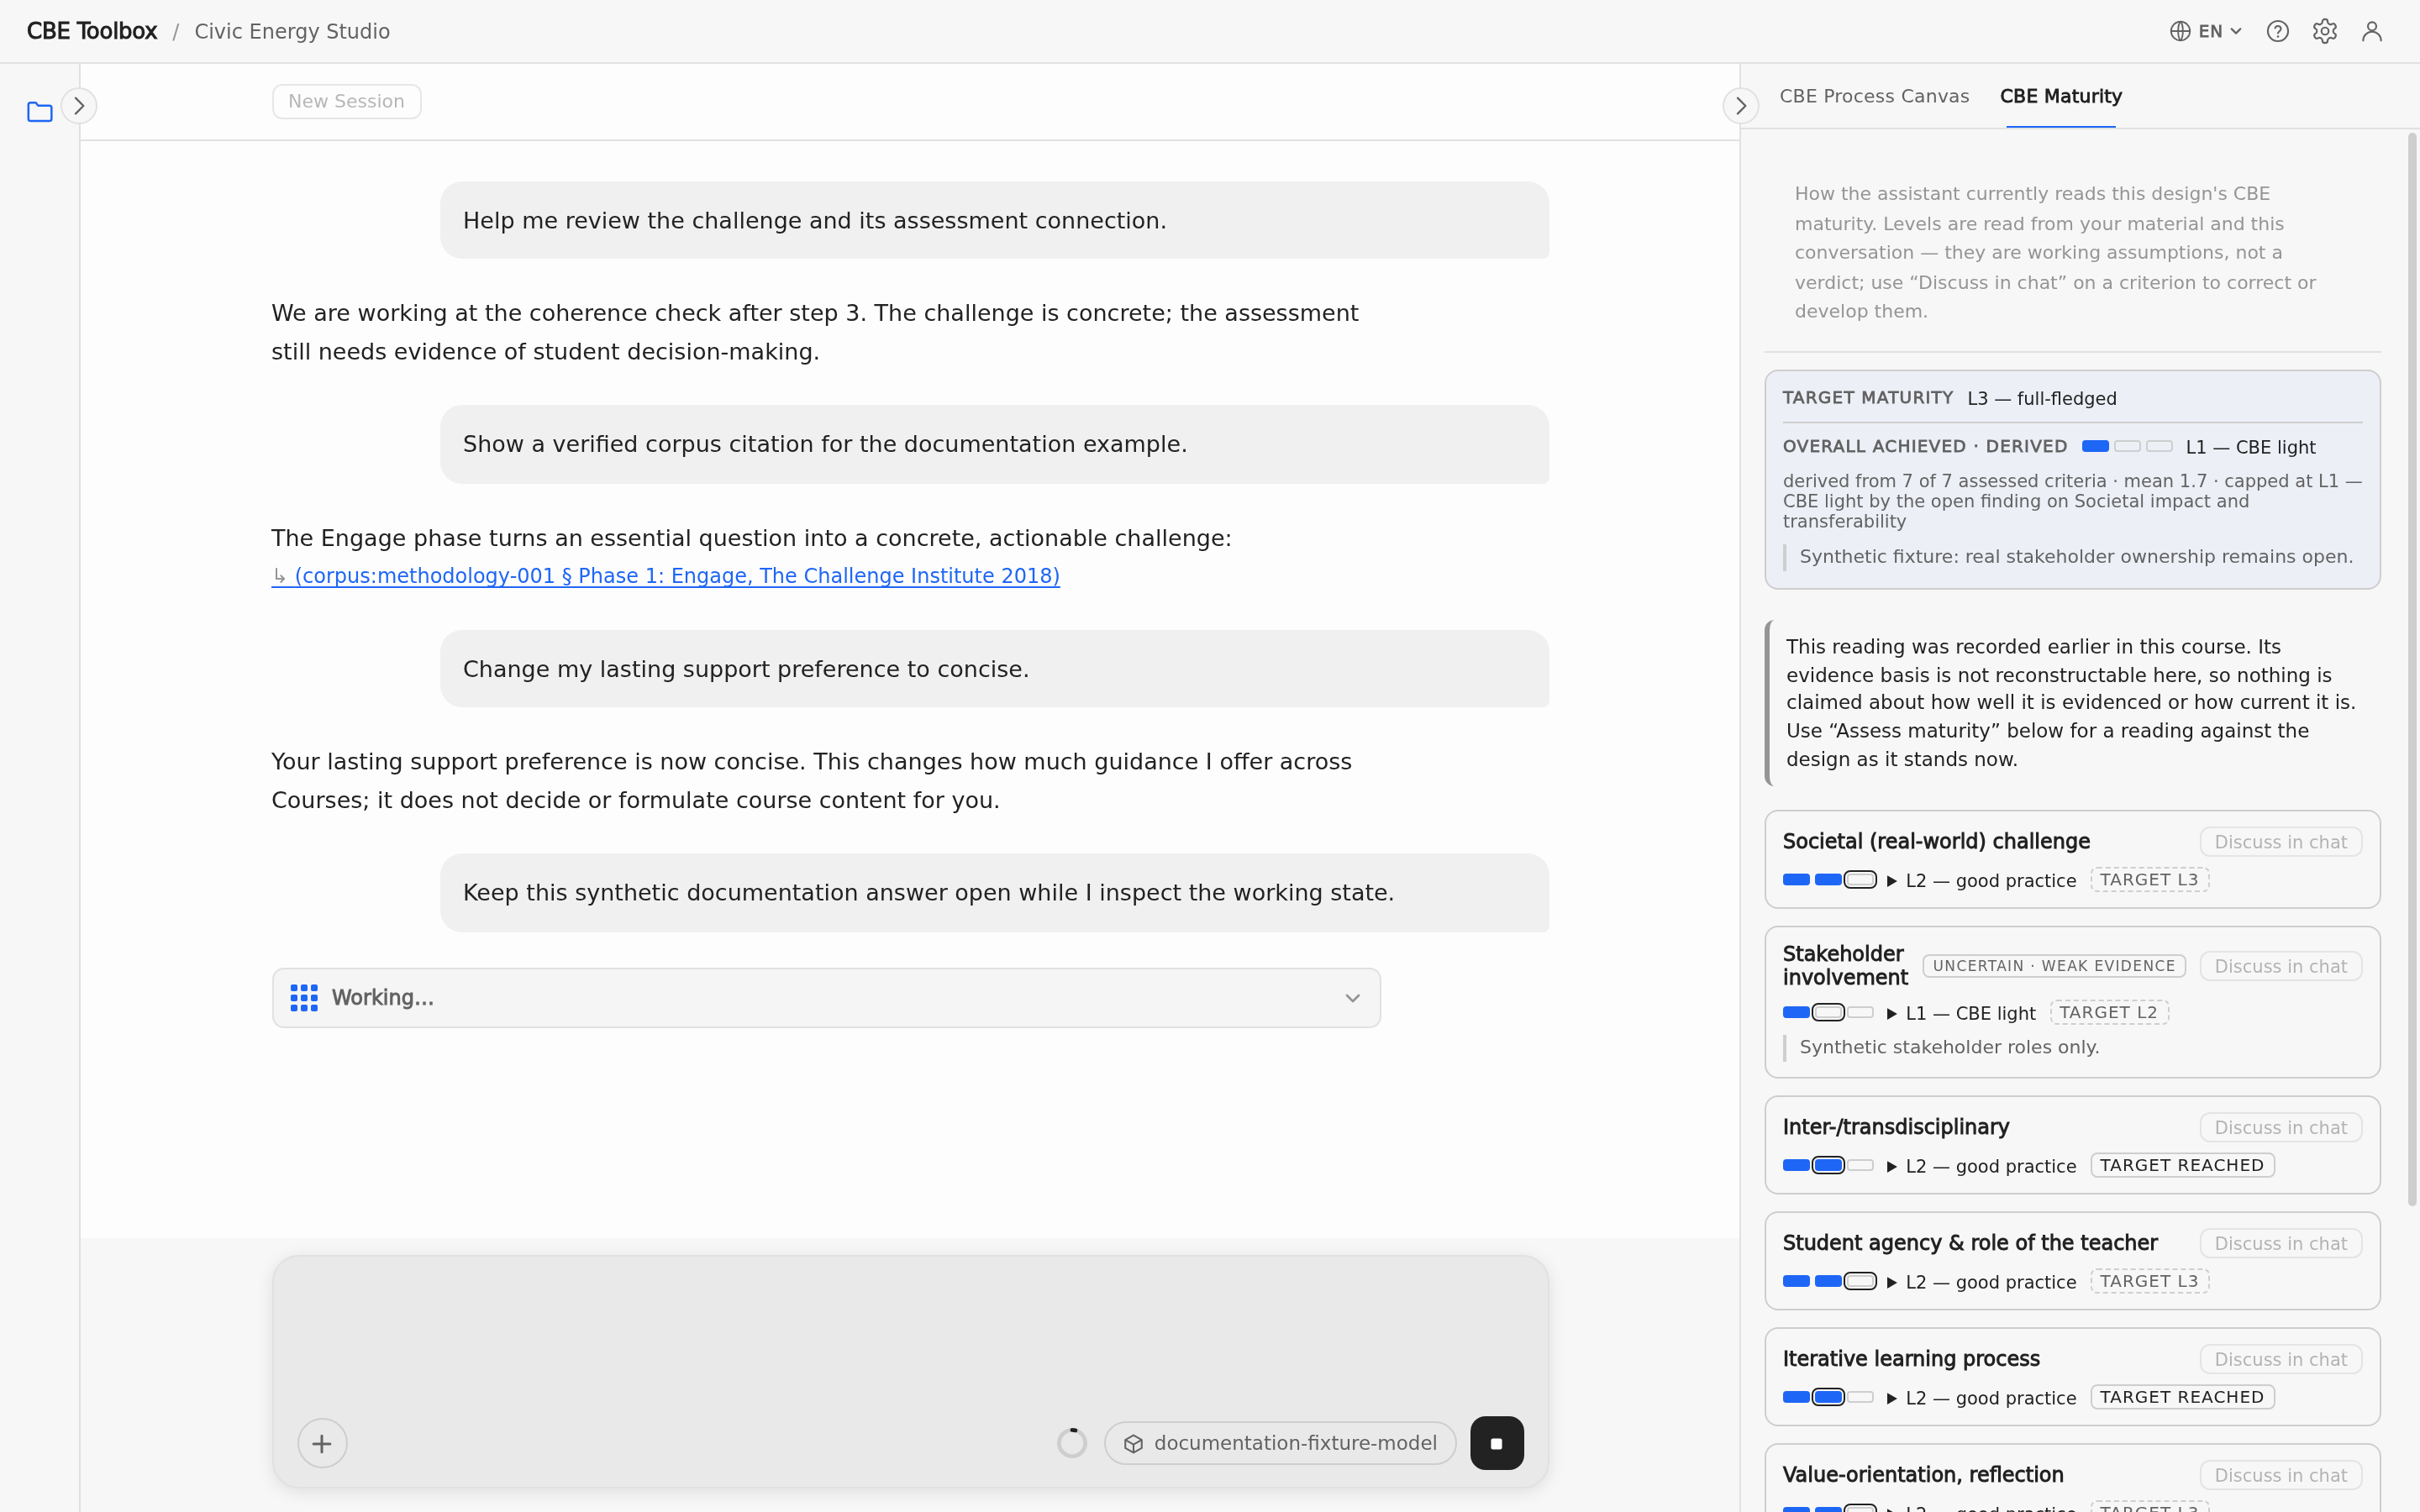Click Inter-/transdisciplinary TARGET REACHED badge
Screen dimensions: 2420x1512
(x=2182, y=1166)
